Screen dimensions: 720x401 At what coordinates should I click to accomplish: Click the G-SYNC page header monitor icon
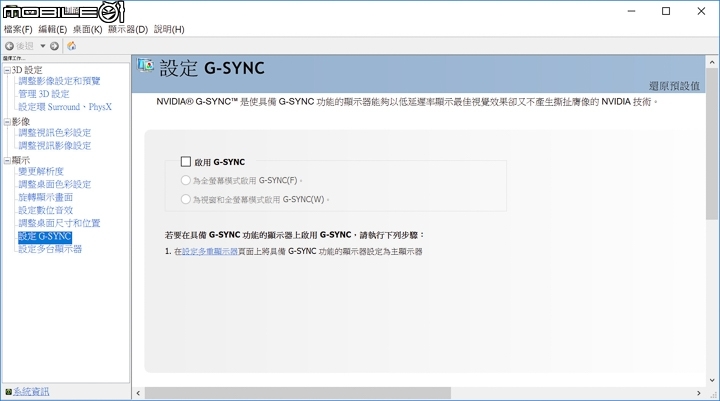pos(145,65)
